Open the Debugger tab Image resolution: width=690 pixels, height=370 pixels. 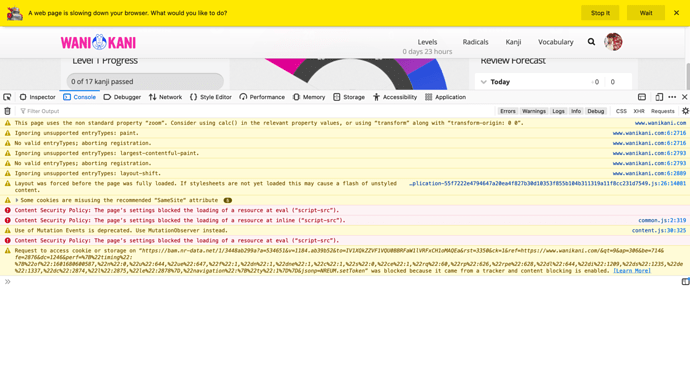122,97
